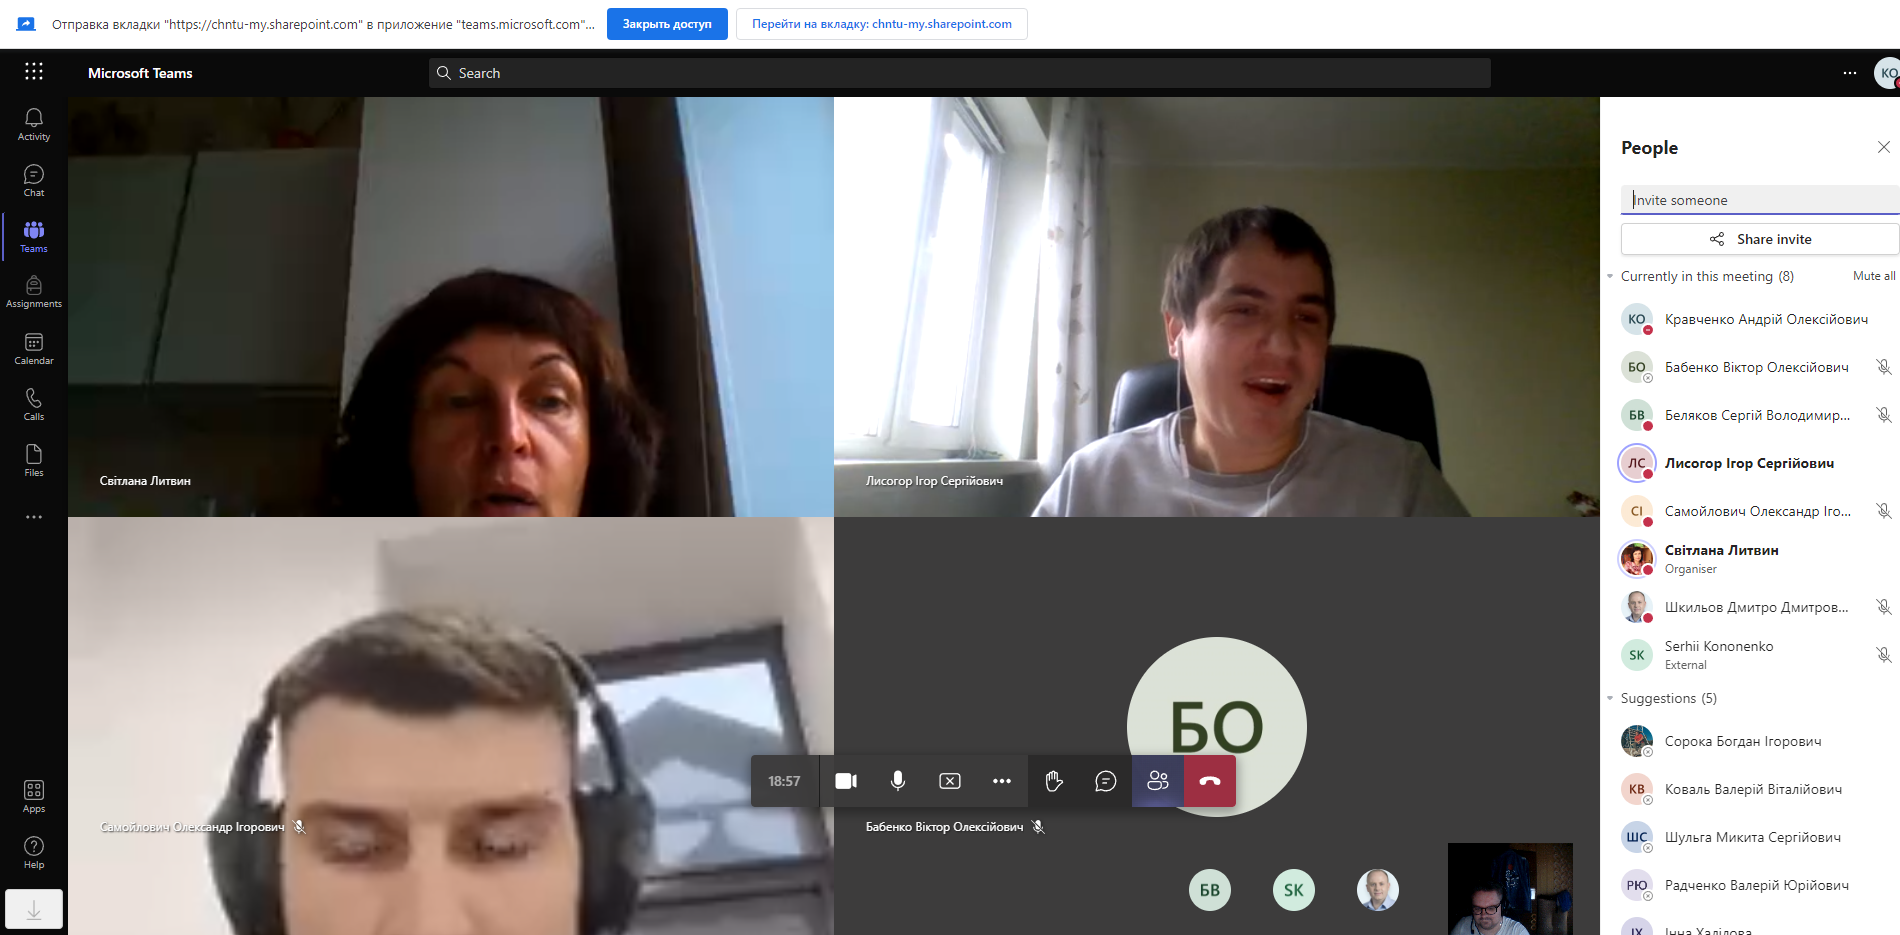Open the app launcher waffle icon

click(x=34, y=72)
